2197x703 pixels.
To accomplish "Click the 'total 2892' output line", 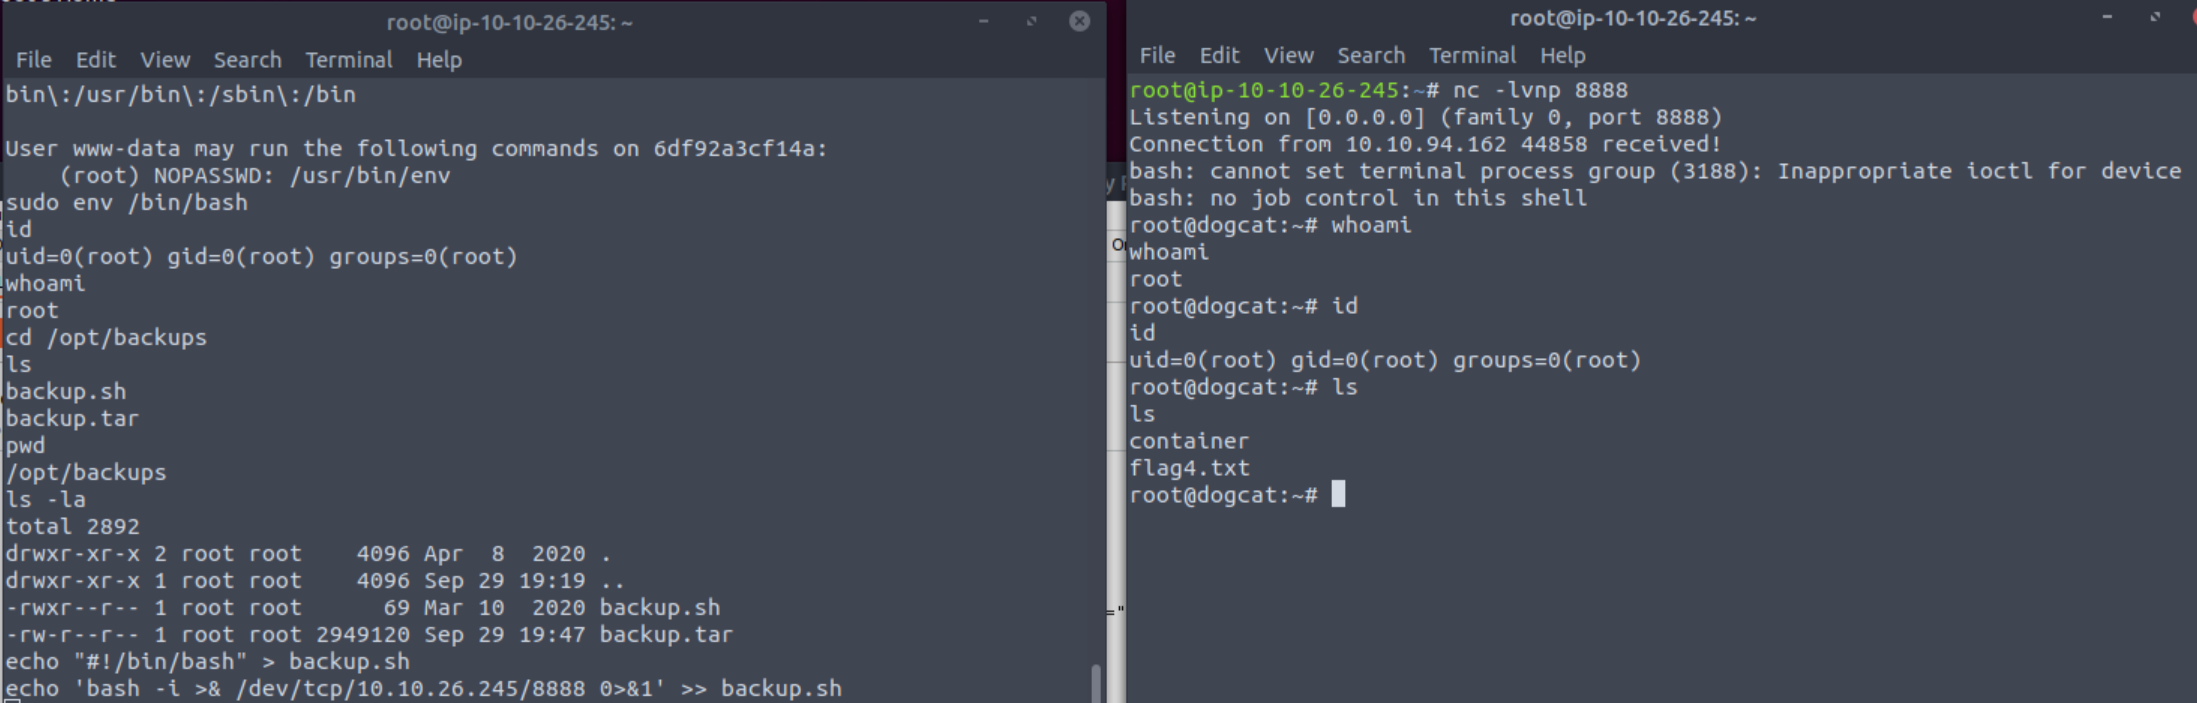I will click(72, 526).
